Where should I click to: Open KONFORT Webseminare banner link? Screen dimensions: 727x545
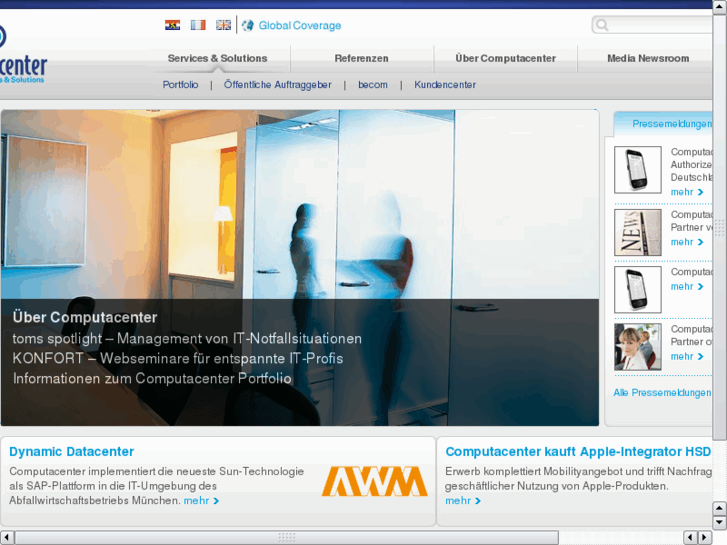coord(178,359)
